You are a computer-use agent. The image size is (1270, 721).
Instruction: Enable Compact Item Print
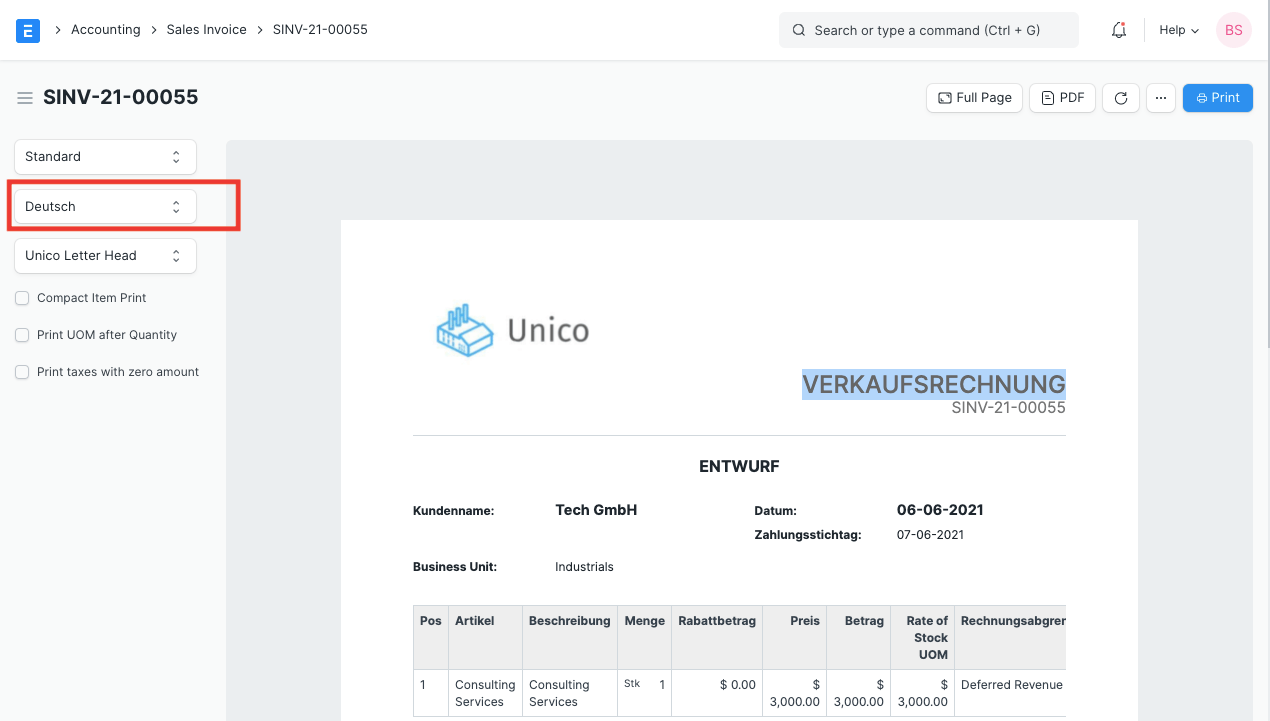click(x=21, y=298)
